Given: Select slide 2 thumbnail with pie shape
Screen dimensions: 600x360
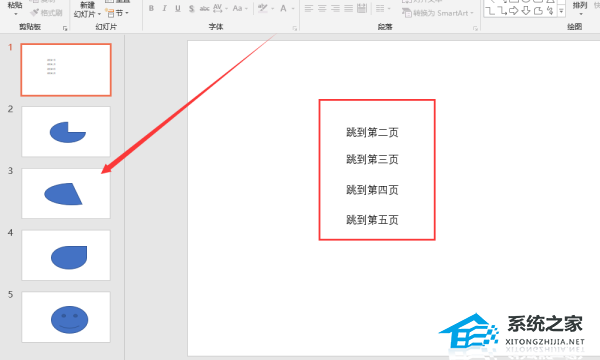Looking at the screenshot, I should (x=66, y=132).
